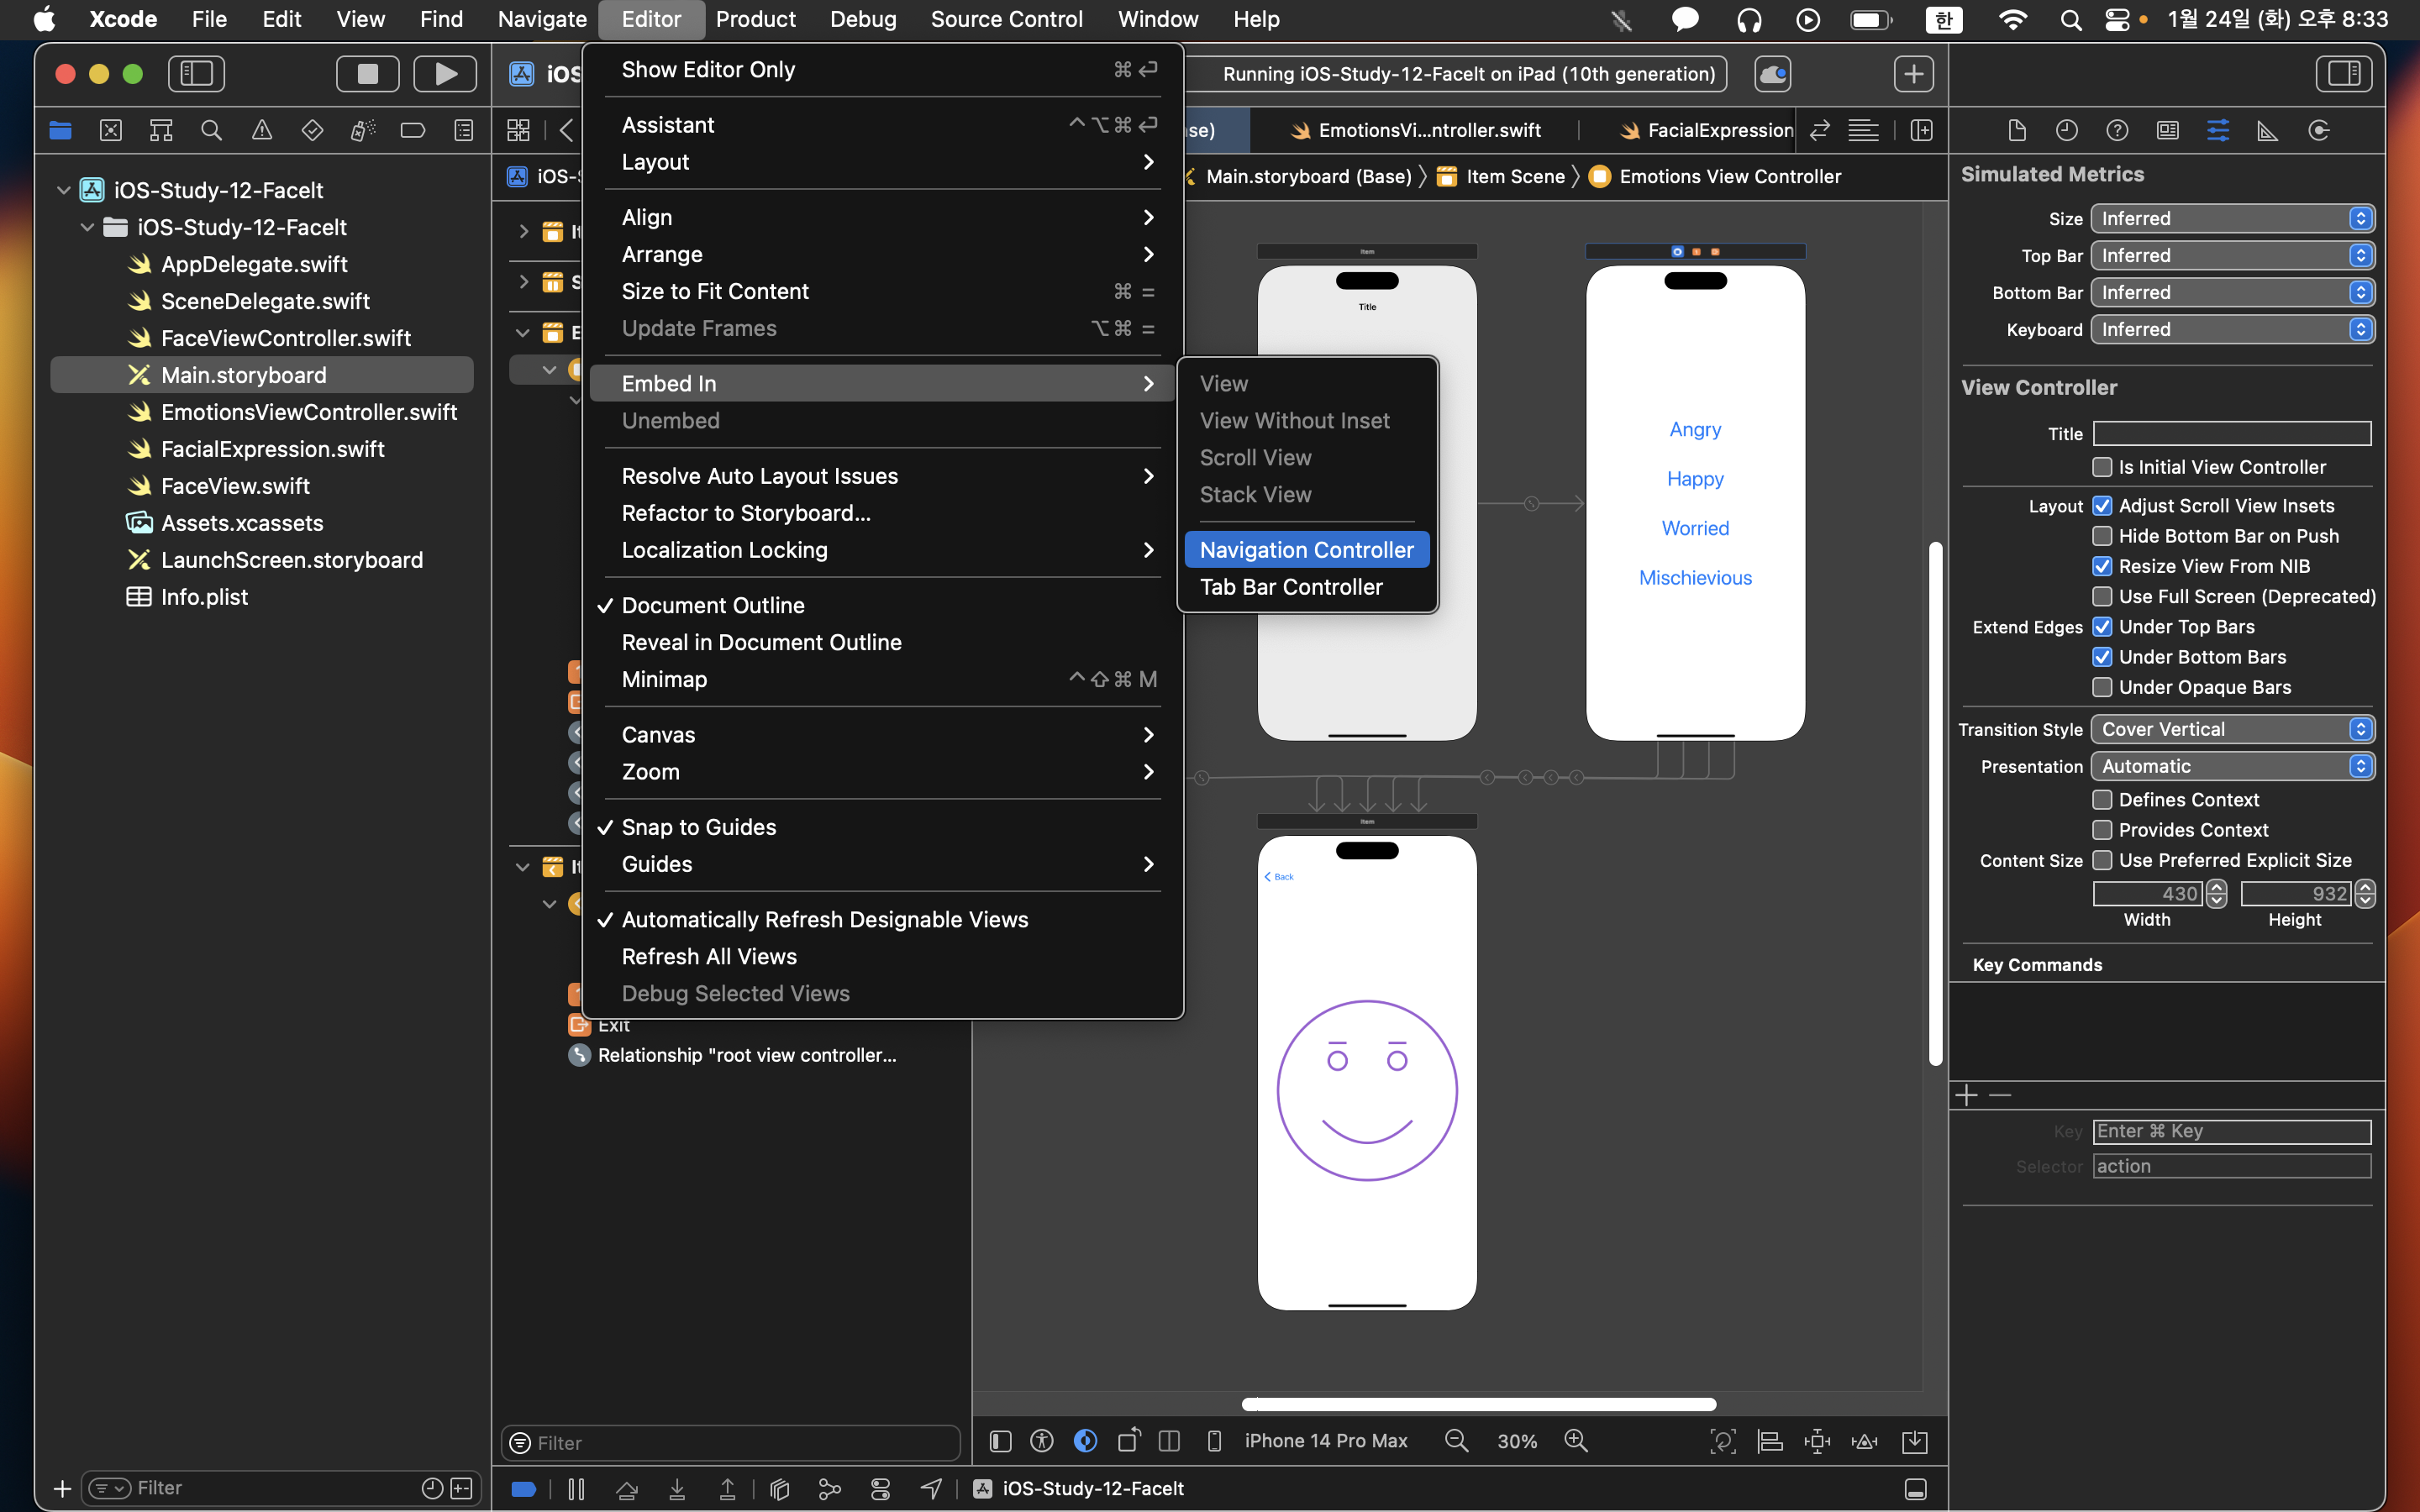
Task: Open the Attributes inspector icon
Action: coord(2217,130)
